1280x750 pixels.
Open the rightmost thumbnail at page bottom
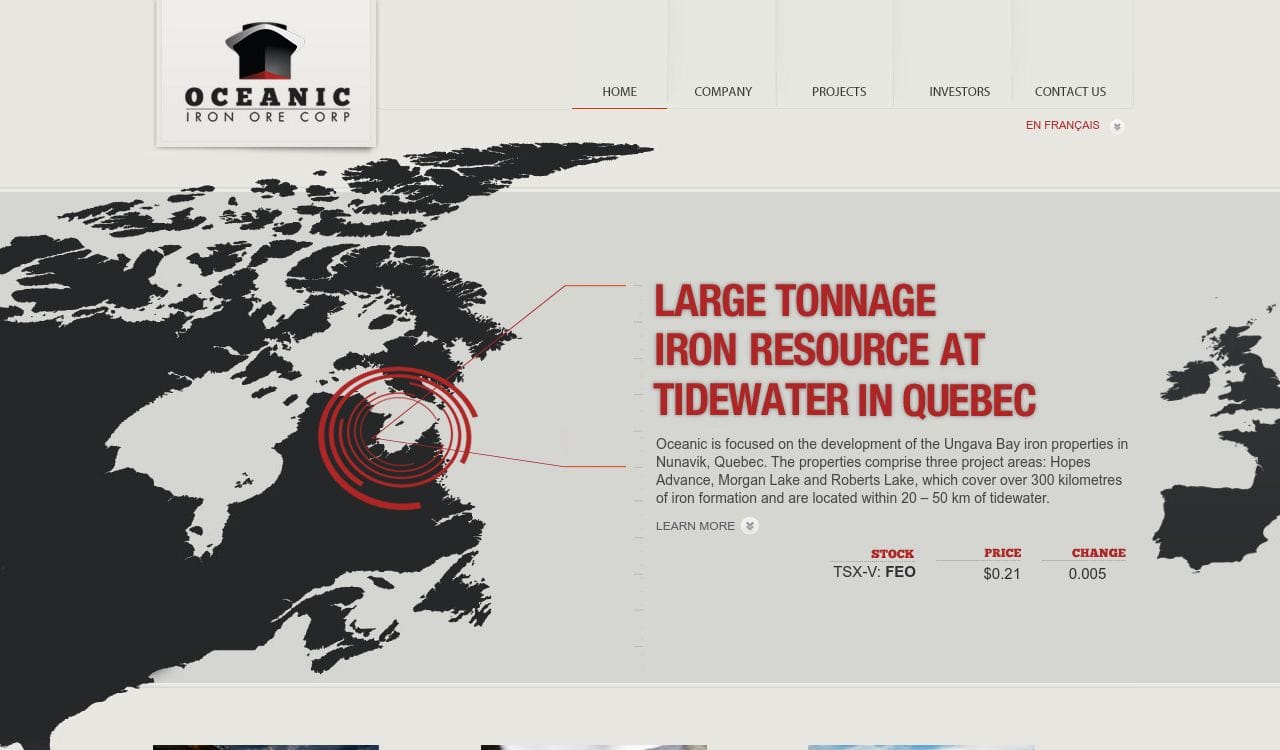[x=921, y=746]
